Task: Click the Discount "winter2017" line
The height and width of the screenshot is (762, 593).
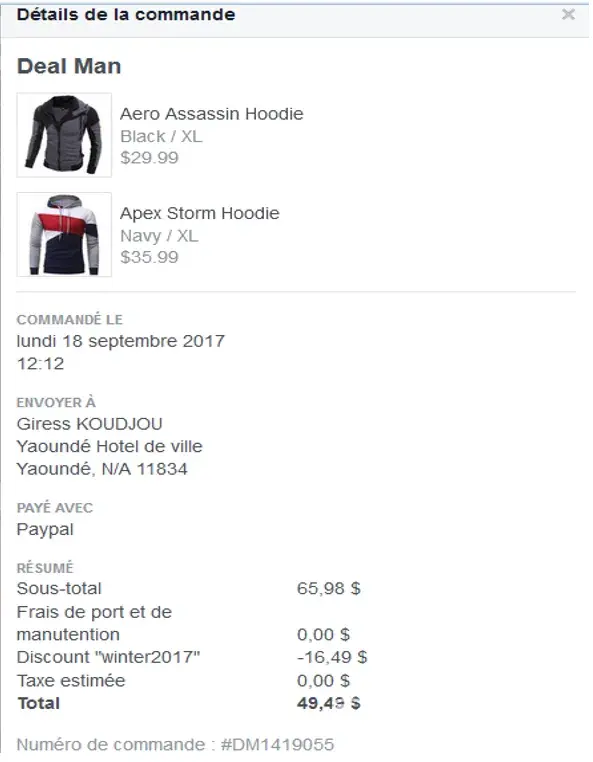Action: pos(108,657)
